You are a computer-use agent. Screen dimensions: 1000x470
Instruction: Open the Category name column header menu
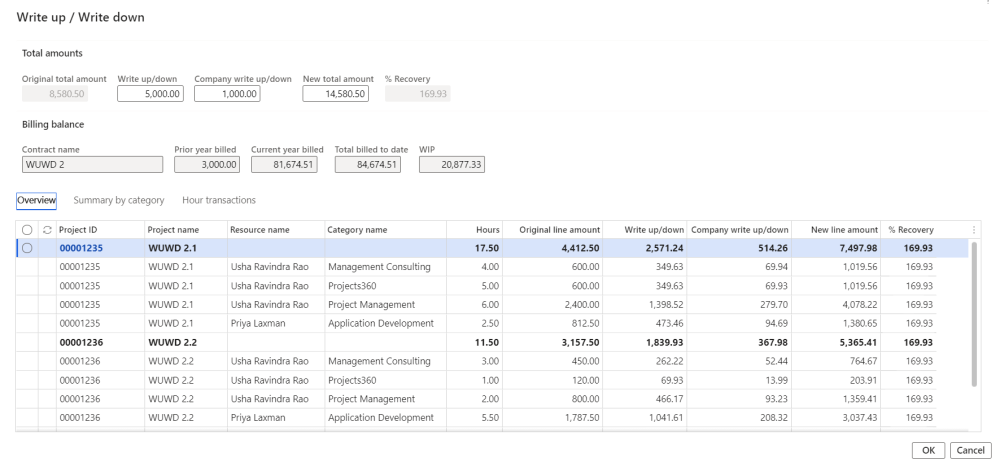tap(357, 230)
